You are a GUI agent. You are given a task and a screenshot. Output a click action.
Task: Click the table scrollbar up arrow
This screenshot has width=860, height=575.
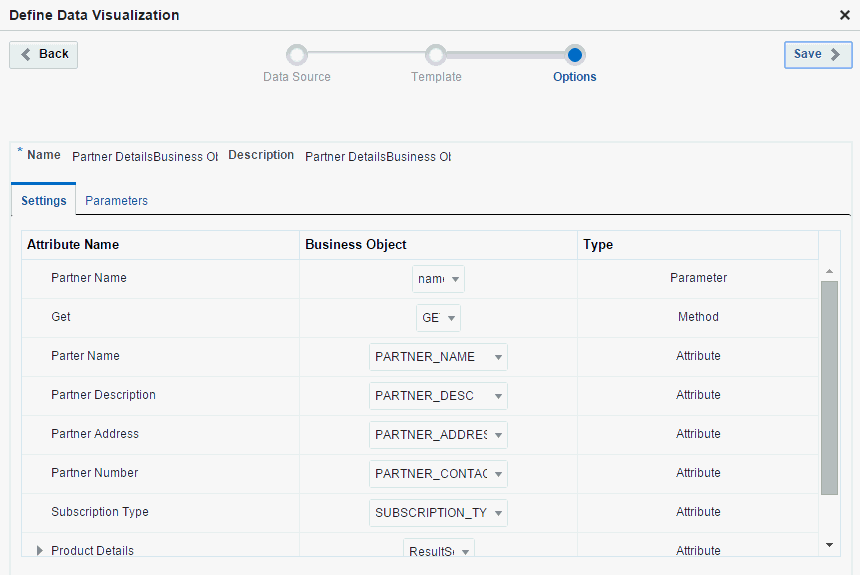[829, 271]
